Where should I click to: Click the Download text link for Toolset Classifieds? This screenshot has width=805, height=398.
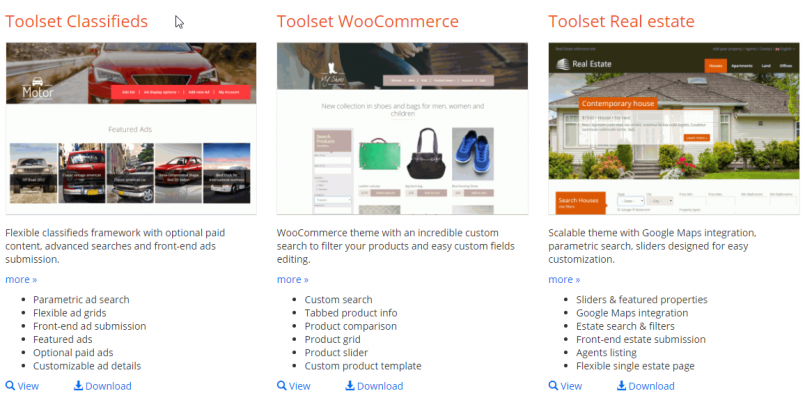coord(108,386)
